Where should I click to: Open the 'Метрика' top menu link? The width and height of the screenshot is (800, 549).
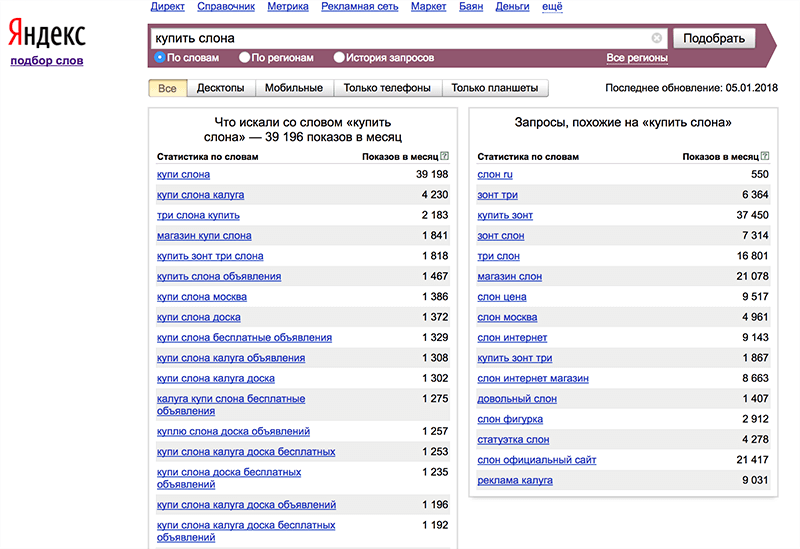[288, 7]
